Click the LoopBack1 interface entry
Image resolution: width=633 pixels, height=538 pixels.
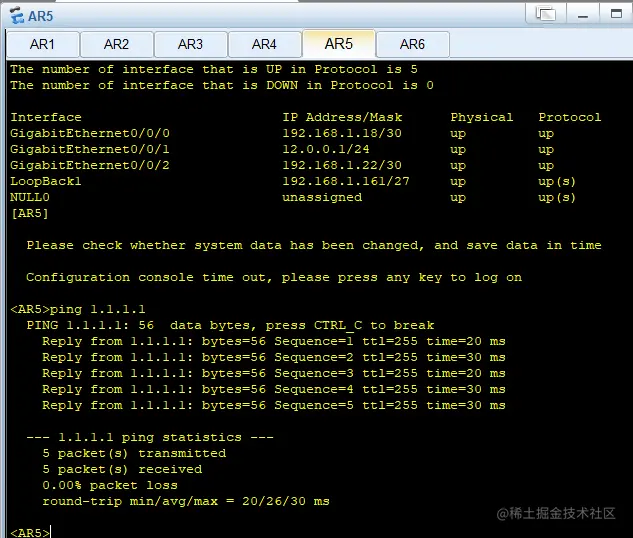46,181
